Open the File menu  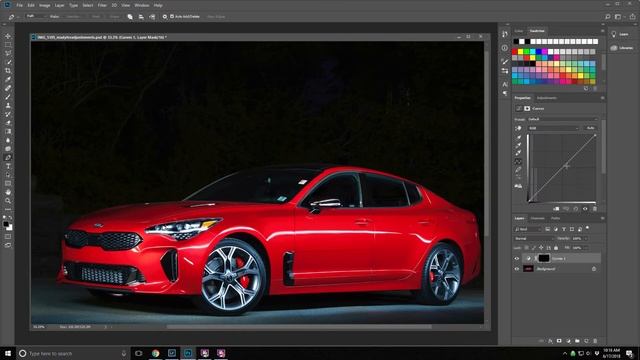coord(19,5)
